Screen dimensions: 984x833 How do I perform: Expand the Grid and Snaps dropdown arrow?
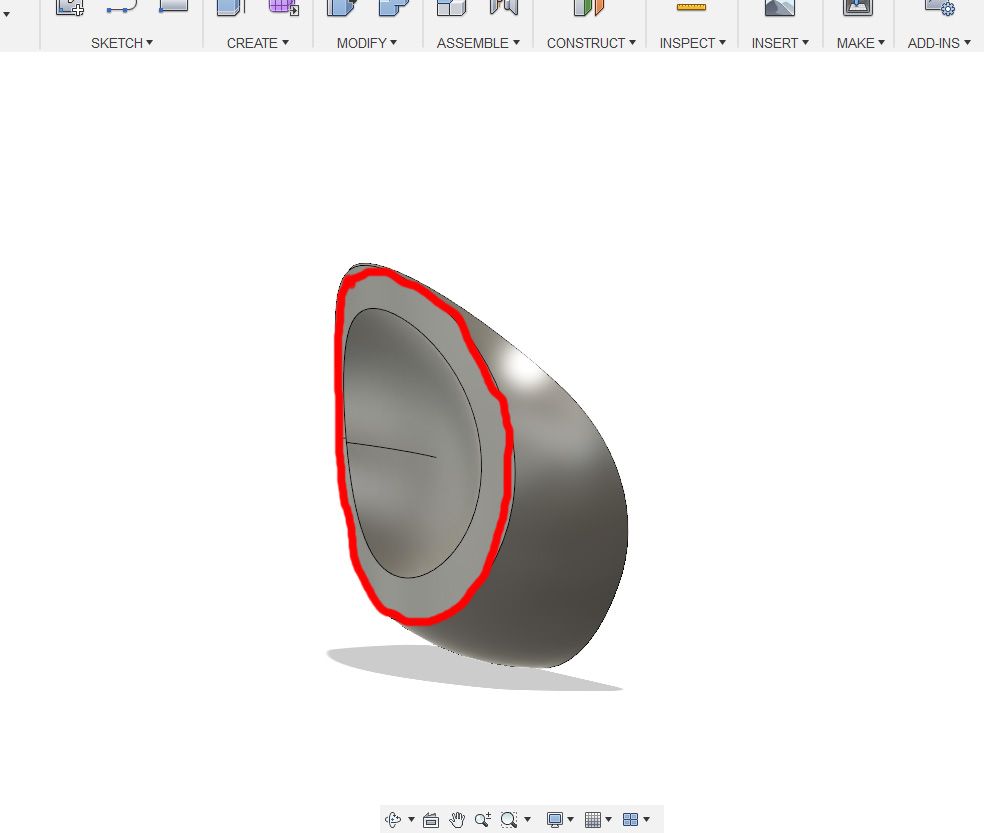coord(609,819)
